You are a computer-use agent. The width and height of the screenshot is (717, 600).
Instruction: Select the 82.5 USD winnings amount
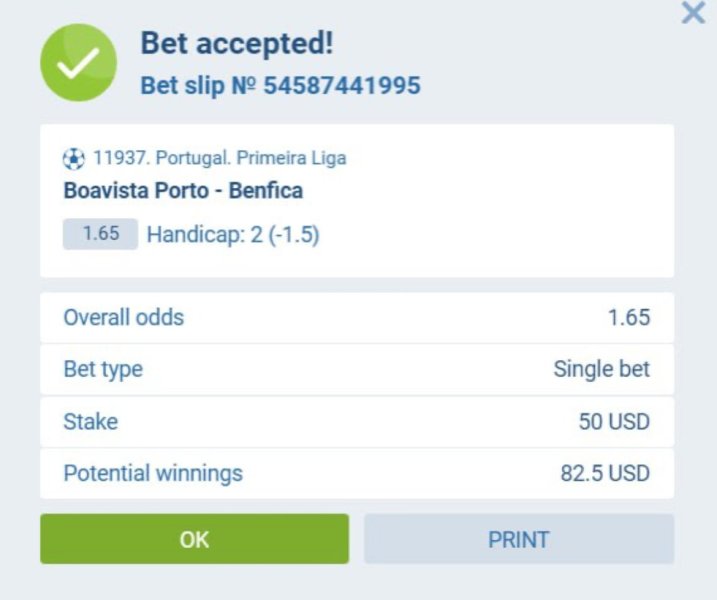605,473
